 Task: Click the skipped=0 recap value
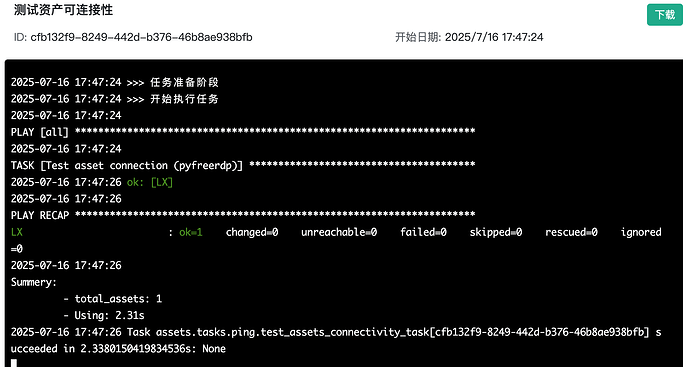(496, 232)
